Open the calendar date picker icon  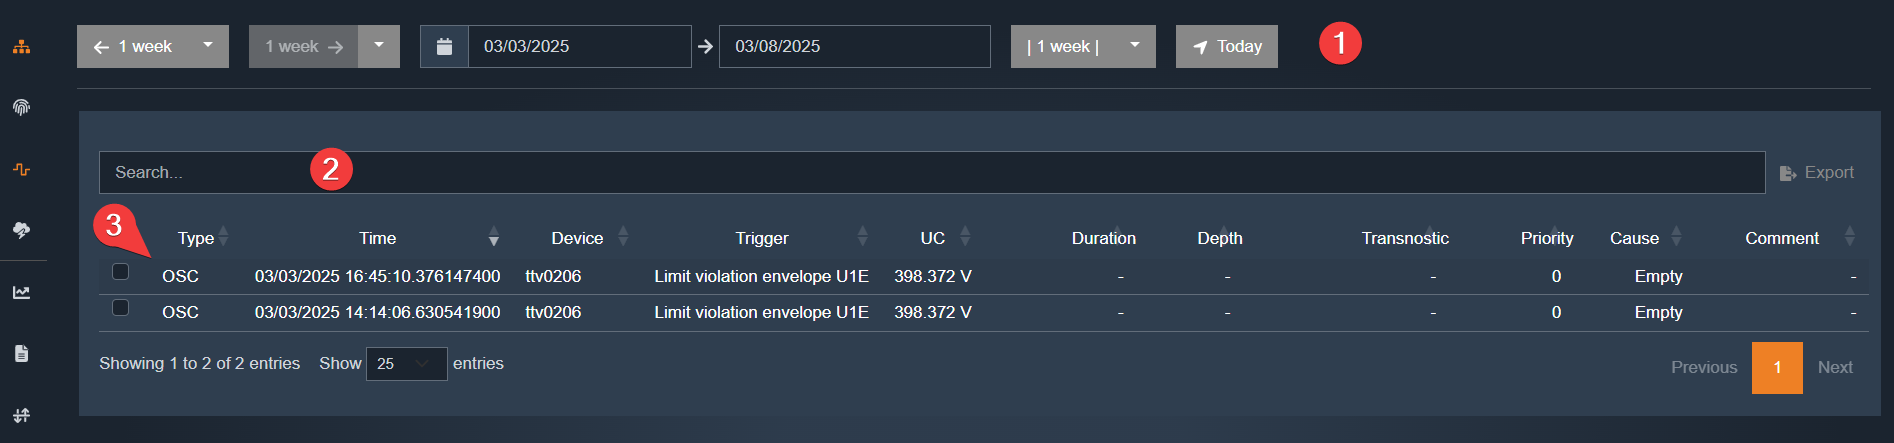[445, 47]
